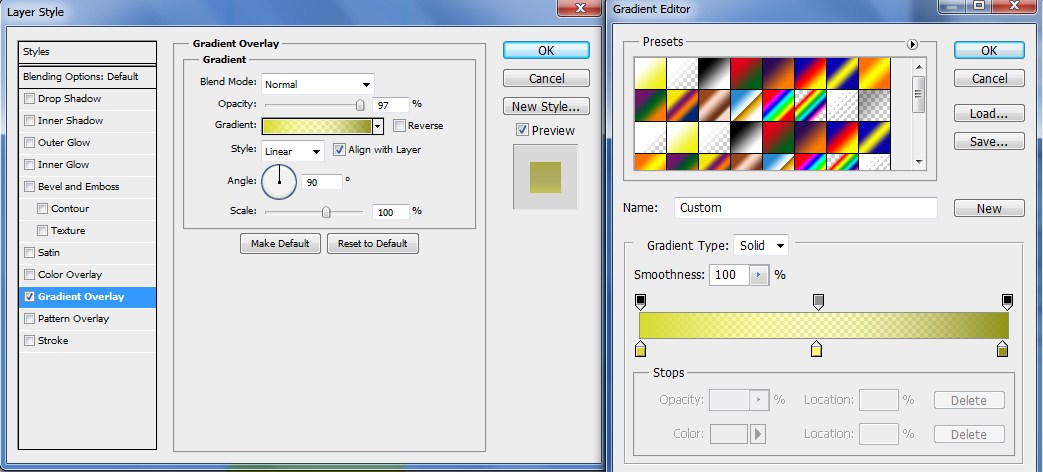Click the Scale field showing 100

(x=390, y=212)
